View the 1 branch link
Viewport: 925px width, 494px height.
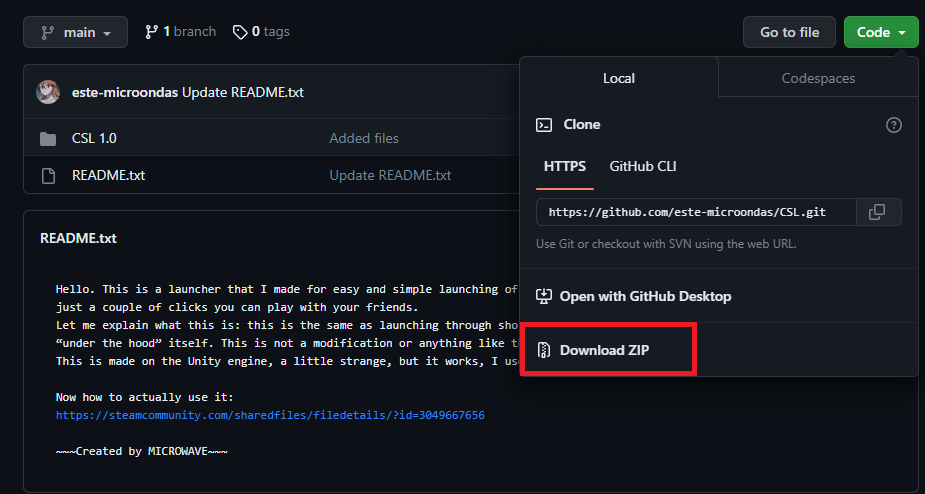coord(181,31)
